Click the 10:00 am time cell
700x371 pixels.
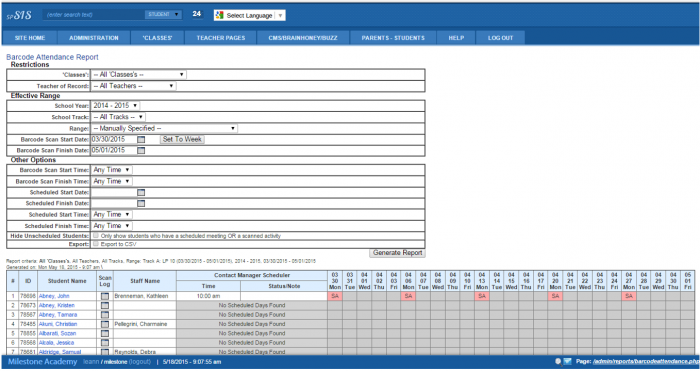click(x=208, y=296)
